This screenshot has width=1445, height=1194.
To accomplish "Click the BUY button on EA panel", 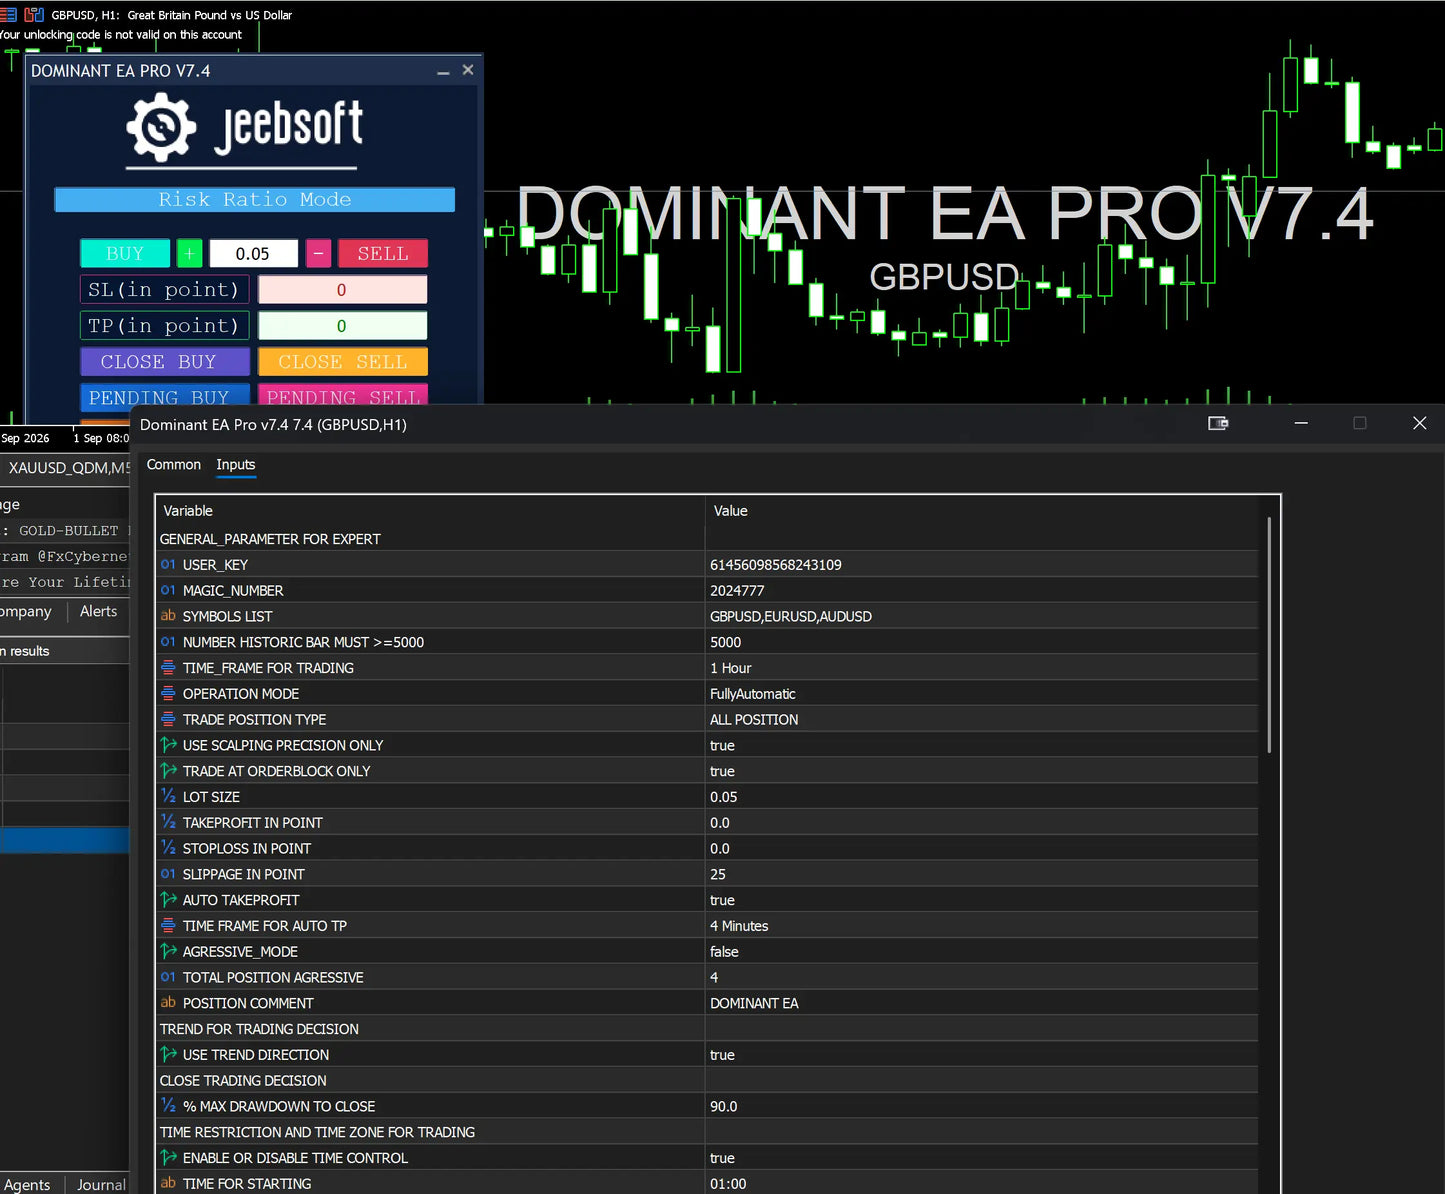I will (x=125, y=254).
